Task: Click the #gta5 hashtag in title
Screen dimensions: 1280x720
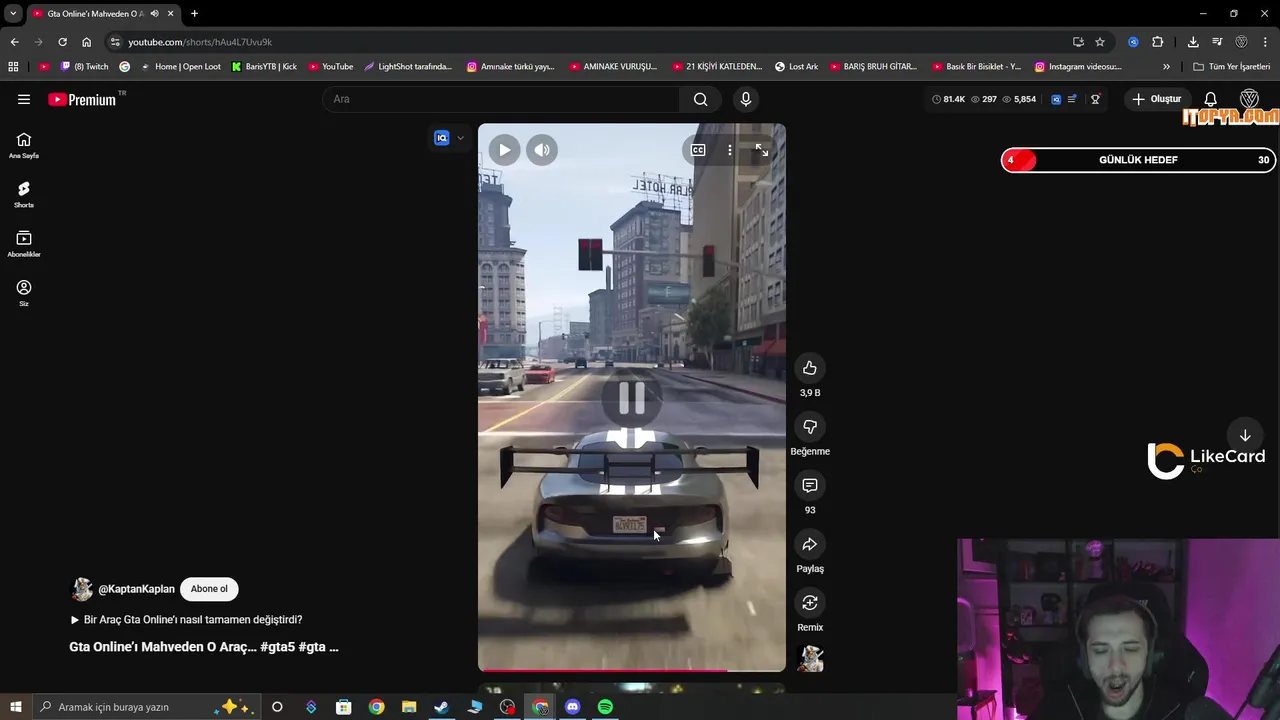Action: [x=277, y=647]
